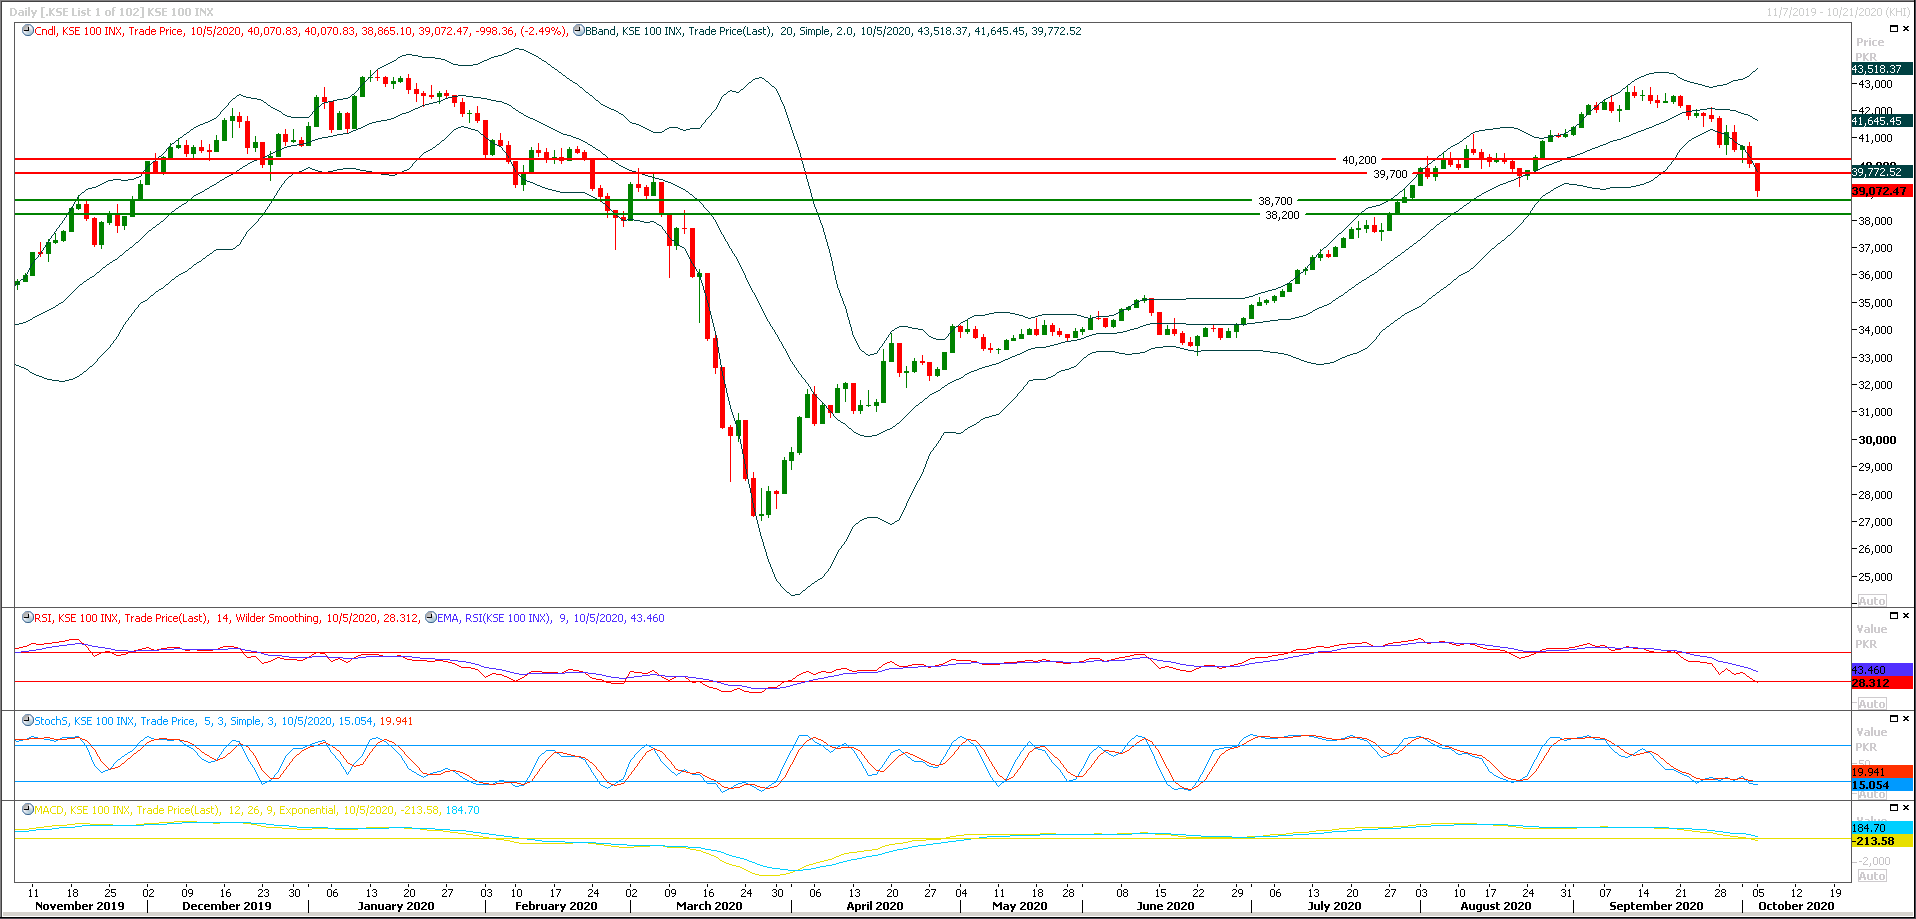Click the 15.054 stochastic value tag

[x=1881, y=785]
